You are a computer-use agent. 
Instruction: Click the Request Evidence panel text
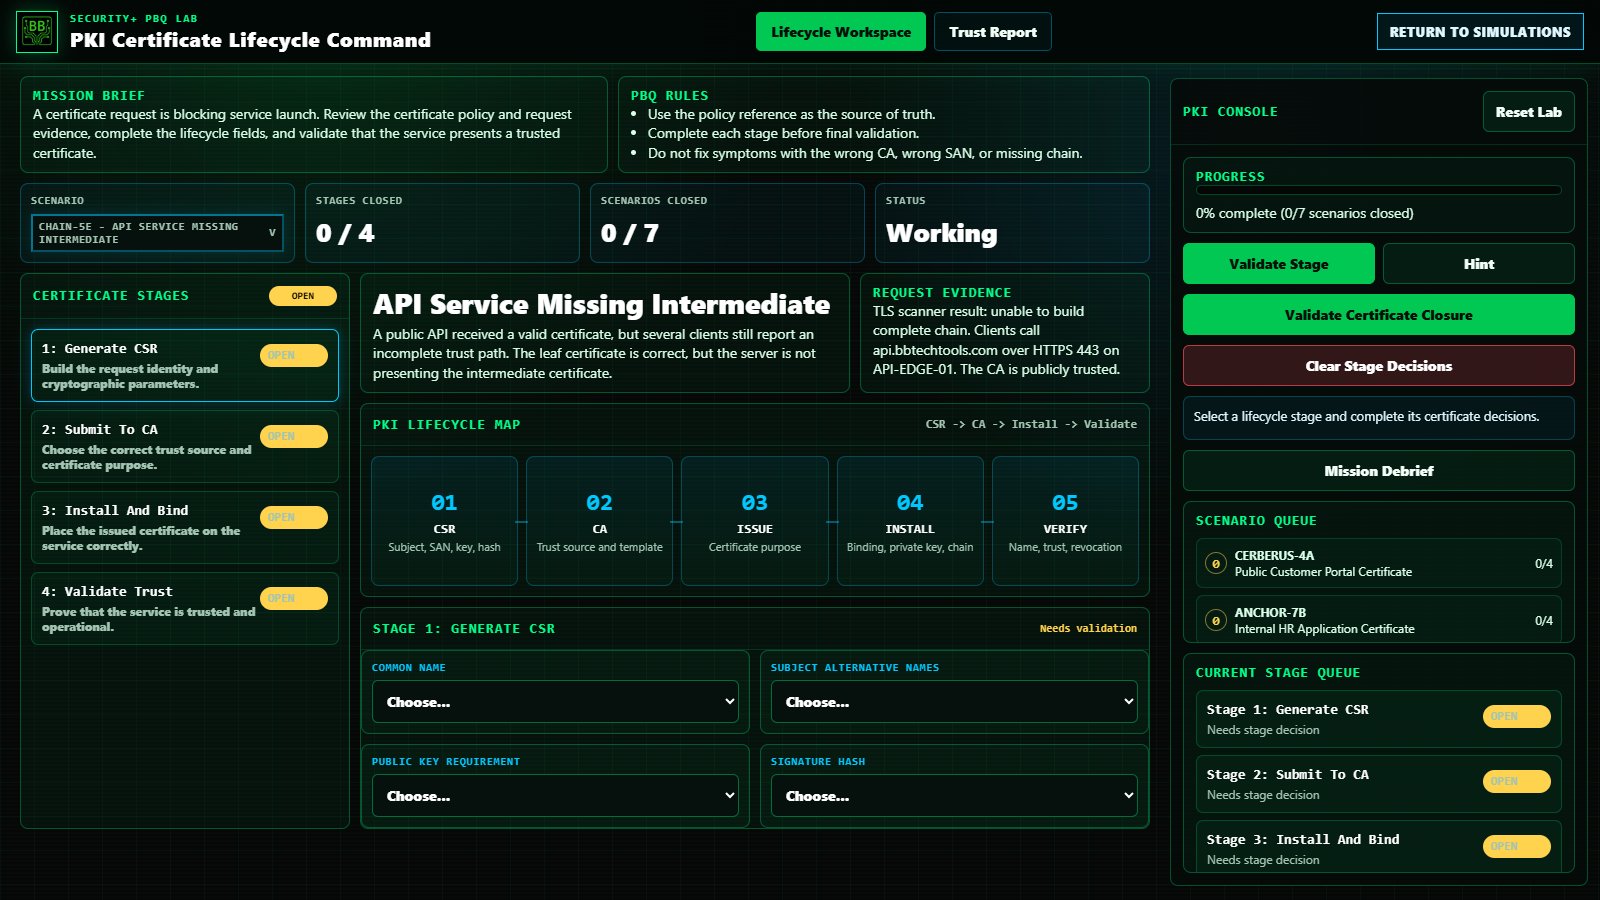(997, 340)
